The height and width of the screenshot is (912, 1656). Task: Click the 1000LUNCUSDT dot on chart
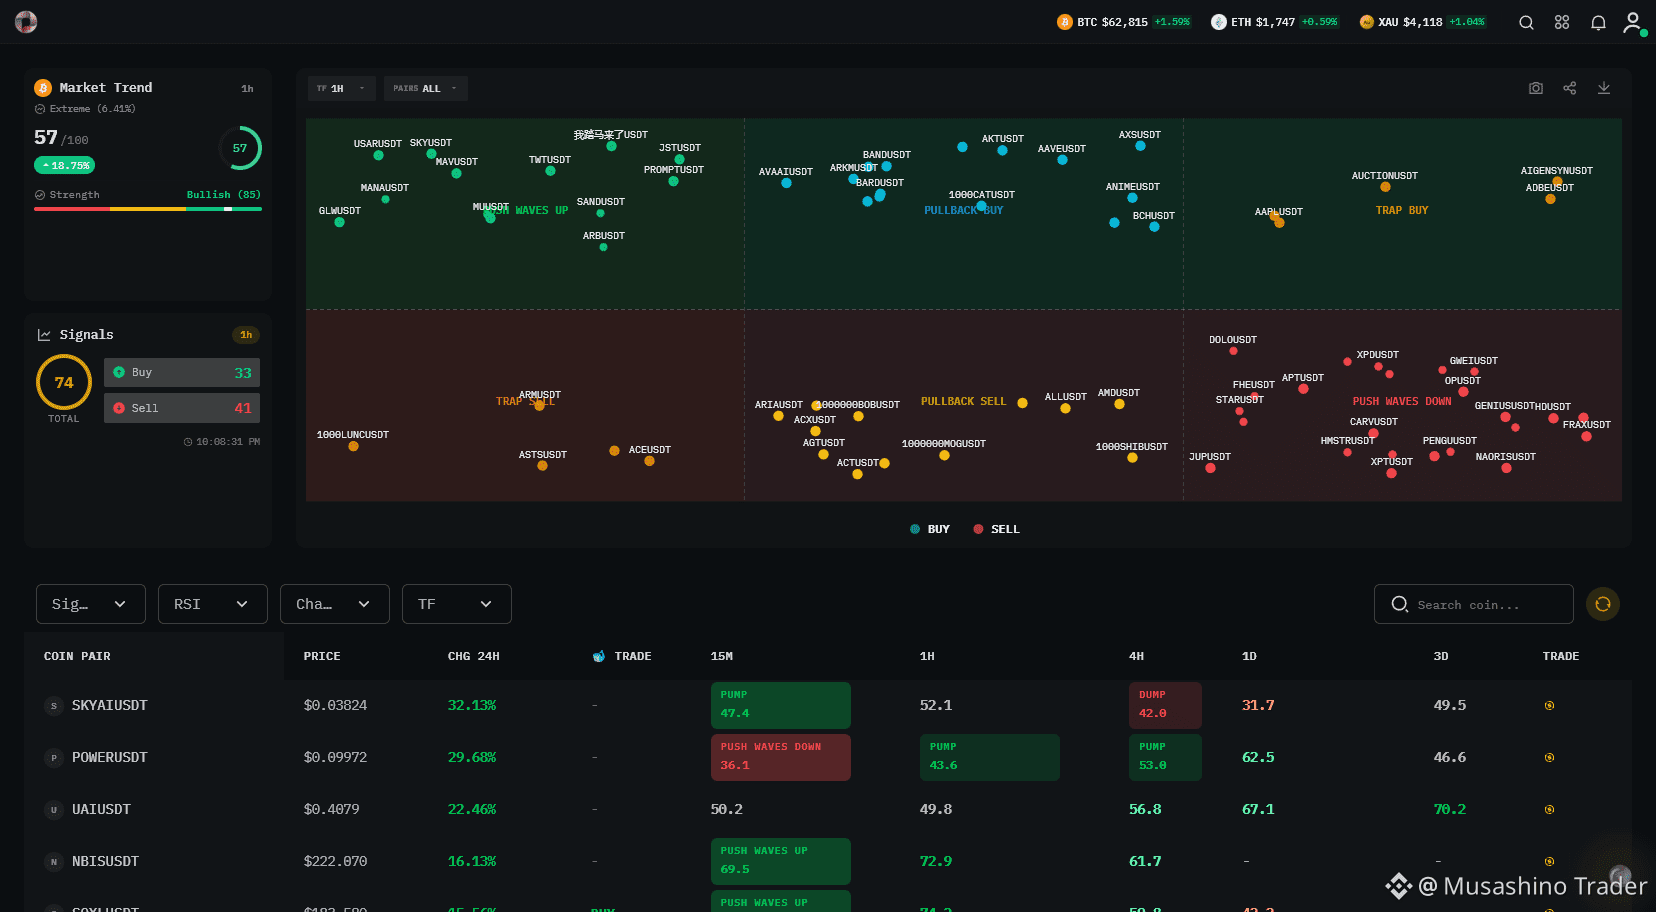[x=353, y=447]
